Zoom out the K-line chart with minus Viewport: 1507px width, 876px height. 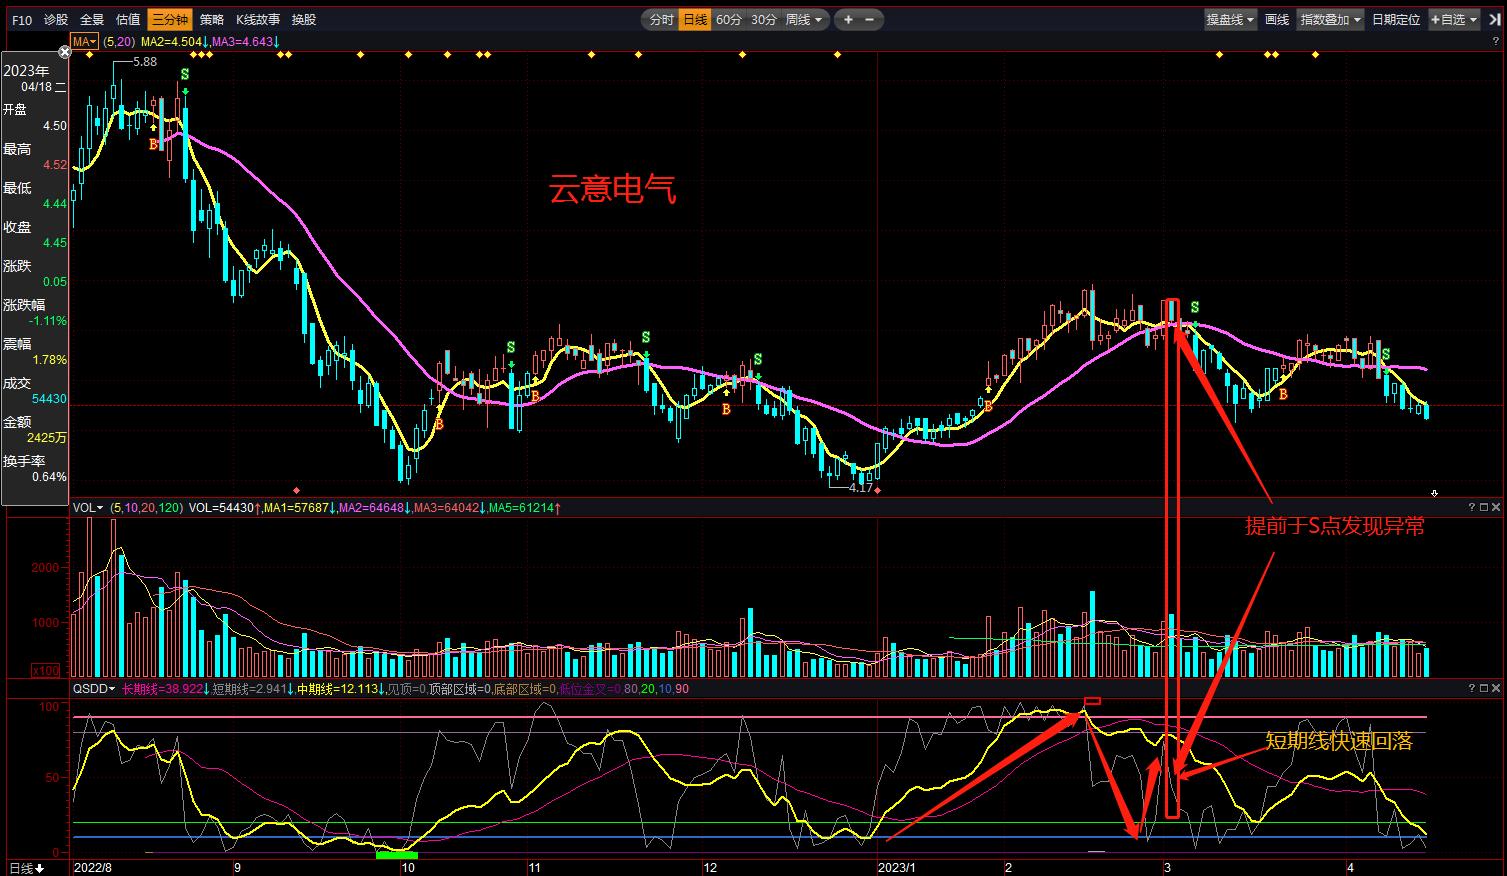[x=869, y=19]
